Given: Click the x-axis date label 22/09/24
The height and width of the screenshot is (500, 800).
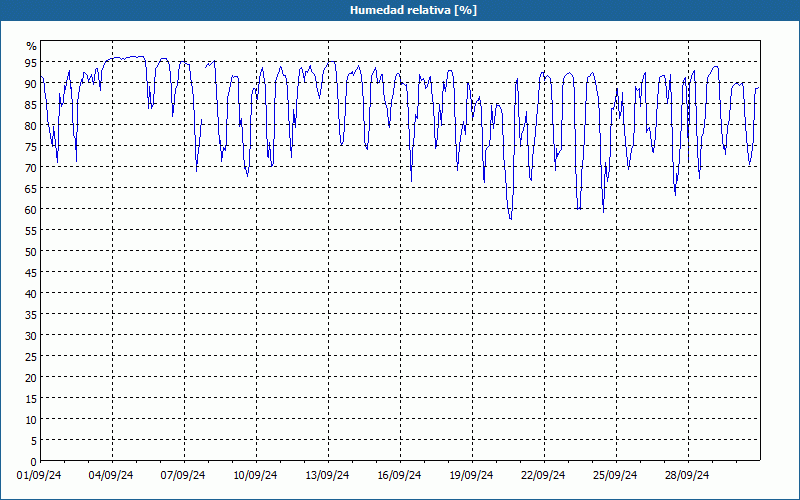Looking at the screenshot, I should tap(543, 475).
